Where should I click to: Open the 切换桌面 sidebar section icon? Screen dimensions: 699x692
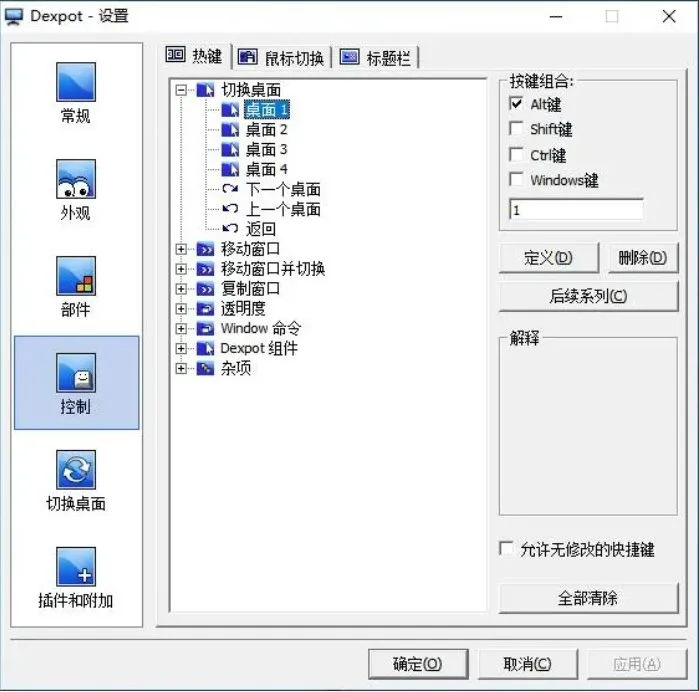(76, 470)
